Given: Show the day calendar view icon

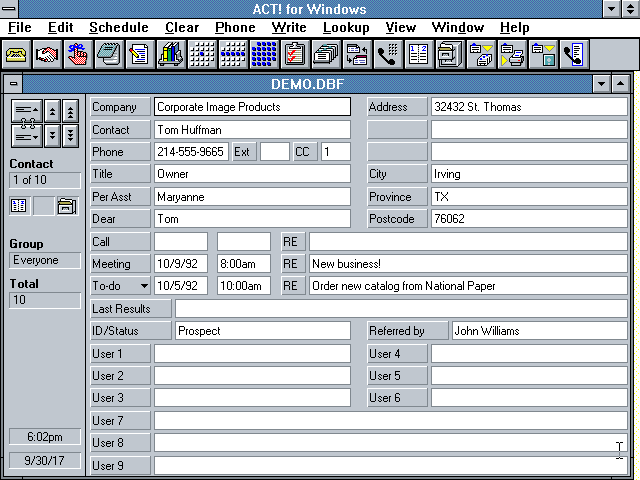Looking at the screenshot, I should click(x=202, y=54).
